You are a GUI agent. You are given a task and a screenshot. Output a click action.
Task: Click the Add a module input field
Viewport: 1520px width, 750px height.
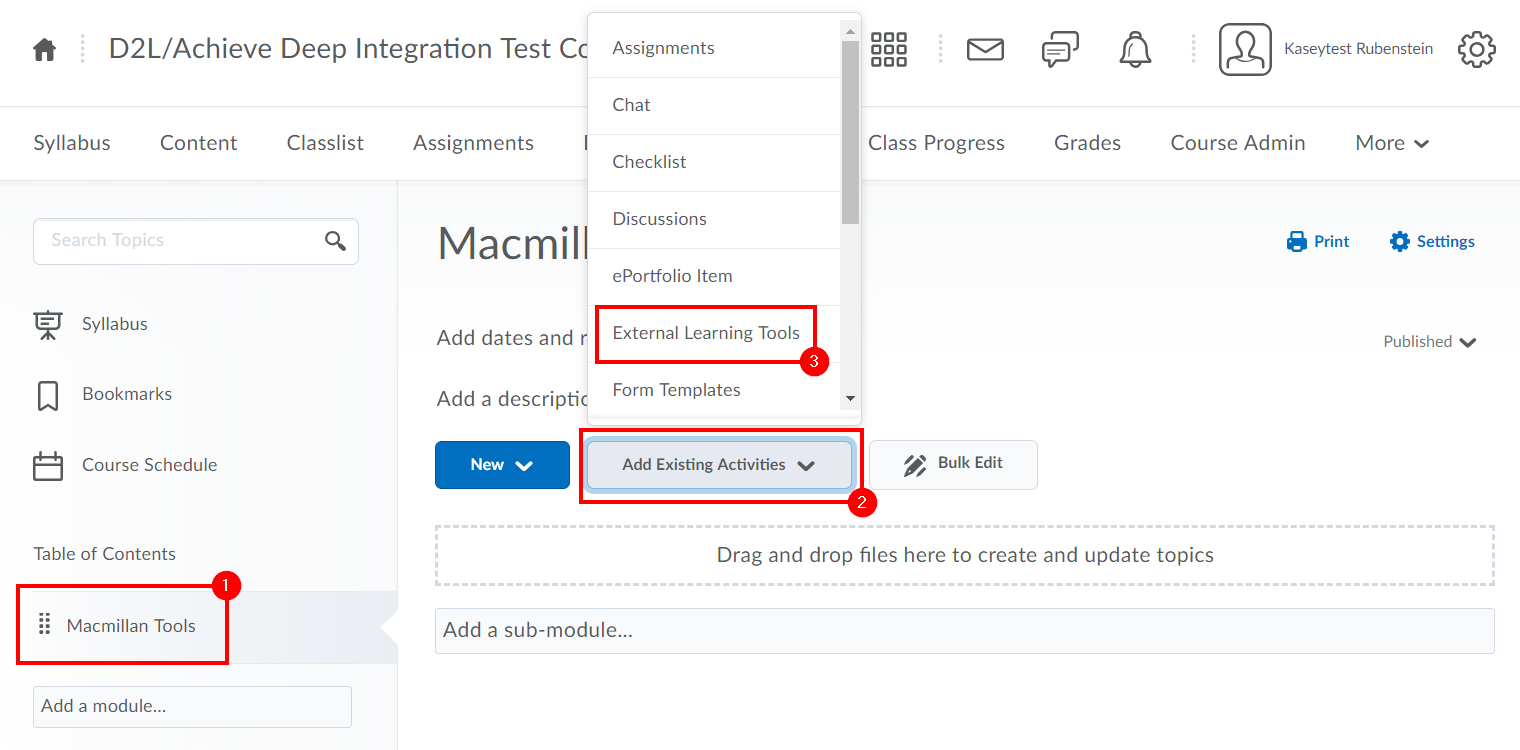coord(192,706)
